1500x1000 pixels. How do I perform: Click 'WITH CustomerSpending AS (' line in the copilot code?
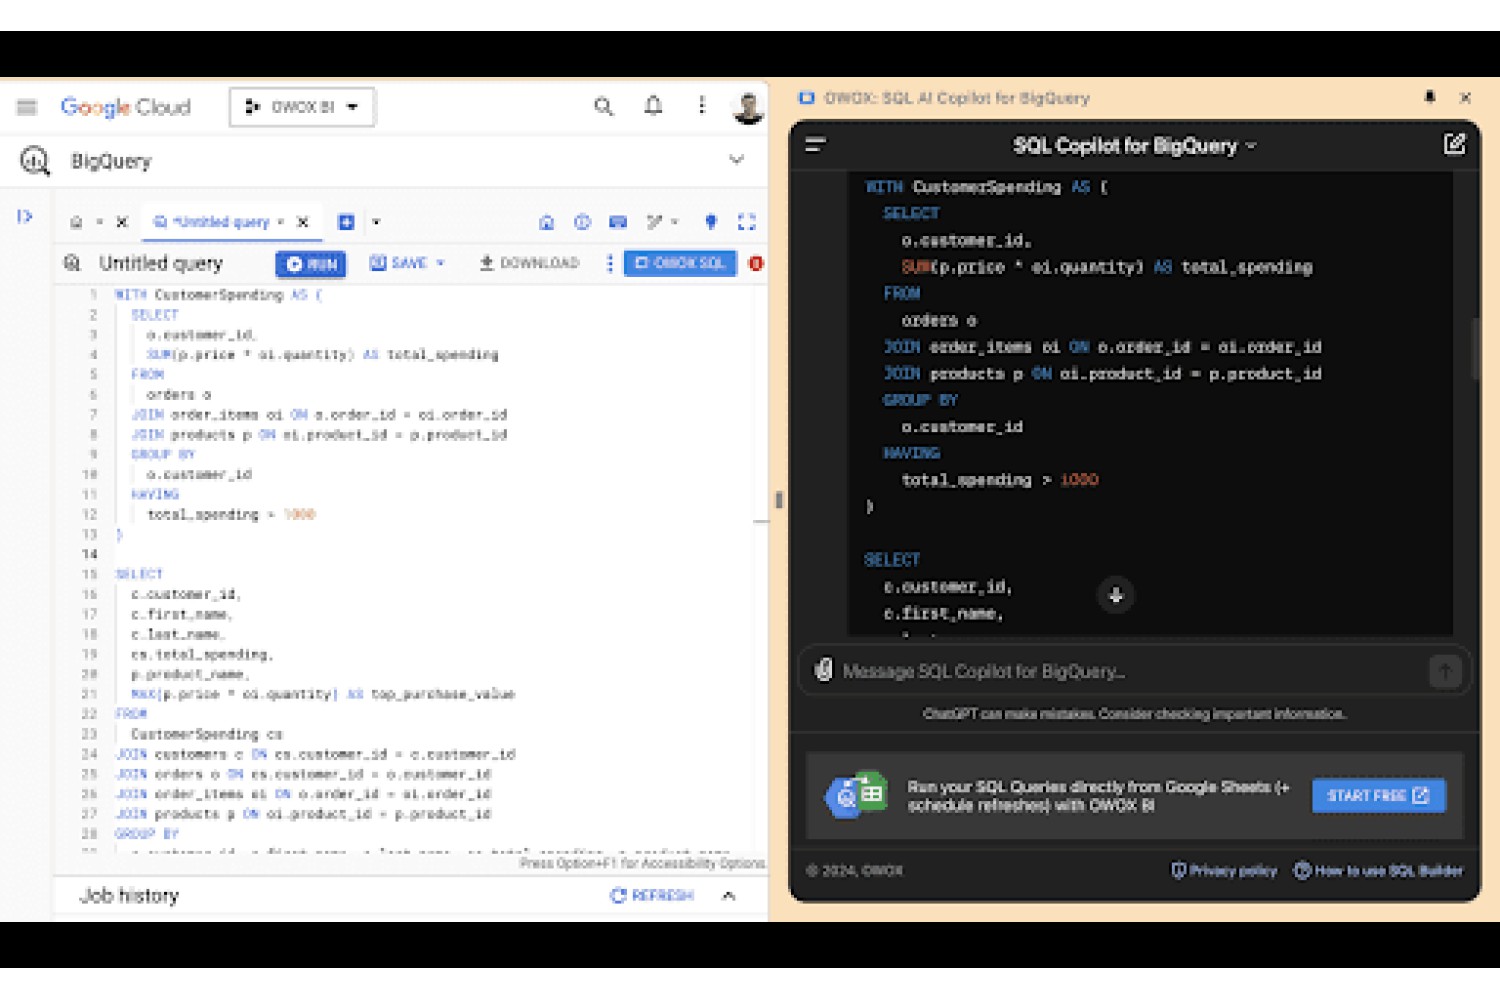[x=986, y=187]
